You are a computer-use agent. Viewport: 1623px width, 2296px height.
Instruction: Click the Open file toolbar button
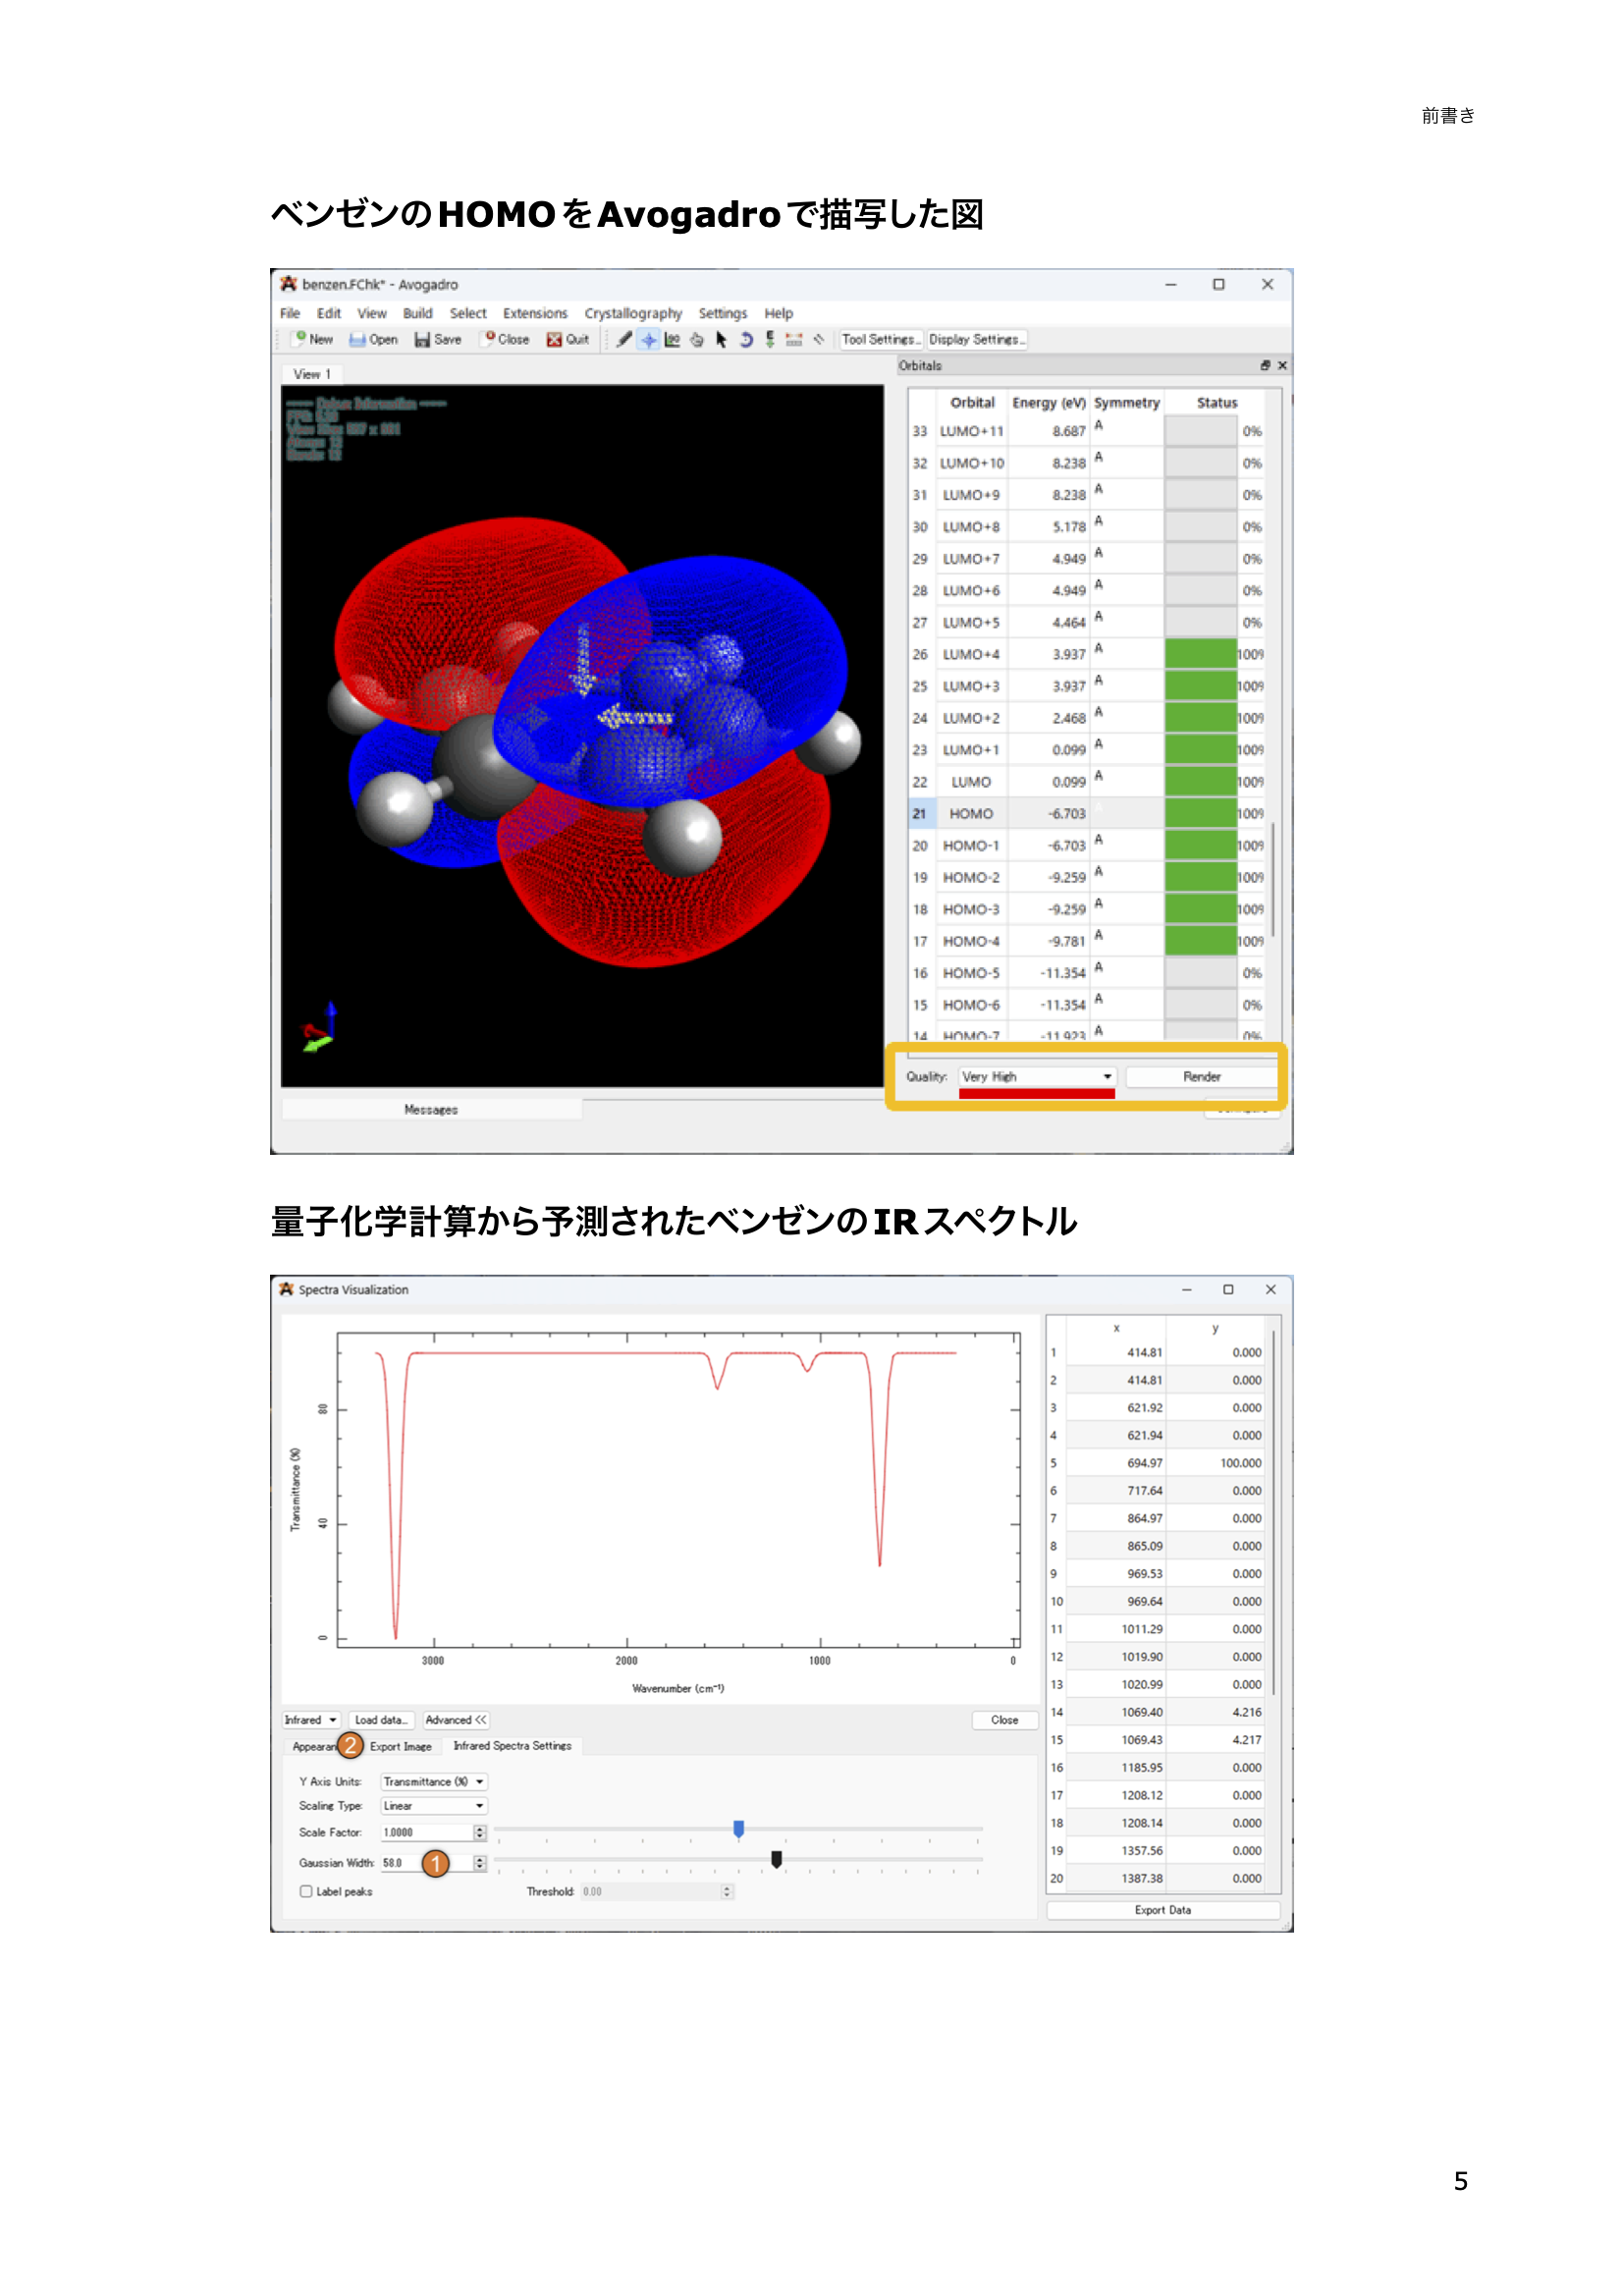click(x=373, y=340)
